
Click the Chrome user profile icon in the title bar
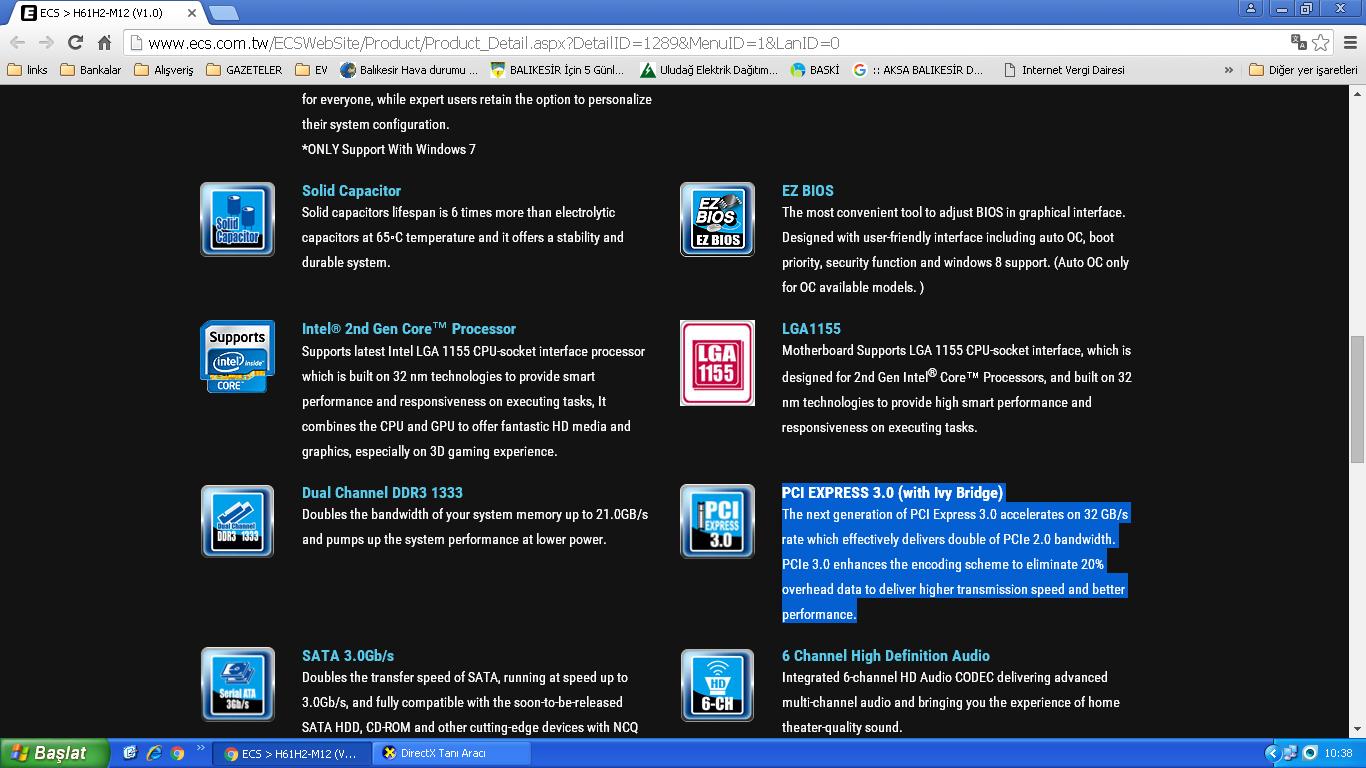[1251, 8]
